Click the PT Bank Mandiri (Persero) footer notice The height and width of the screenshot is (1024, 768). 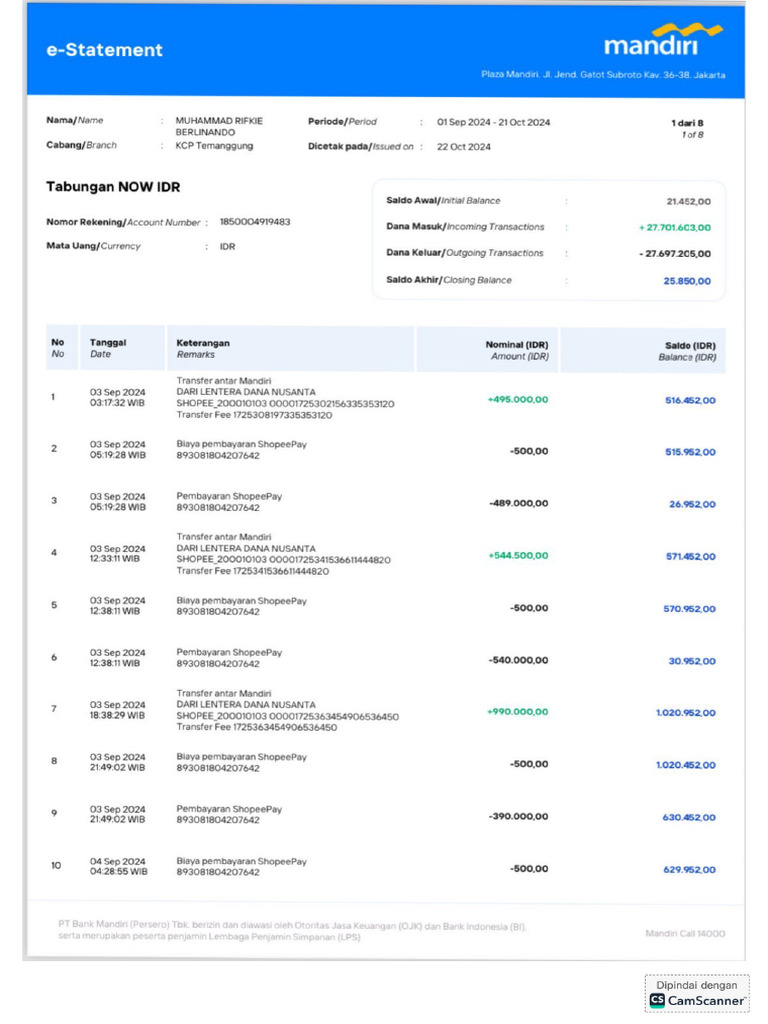pyautogui.click(x=292, y=931)
